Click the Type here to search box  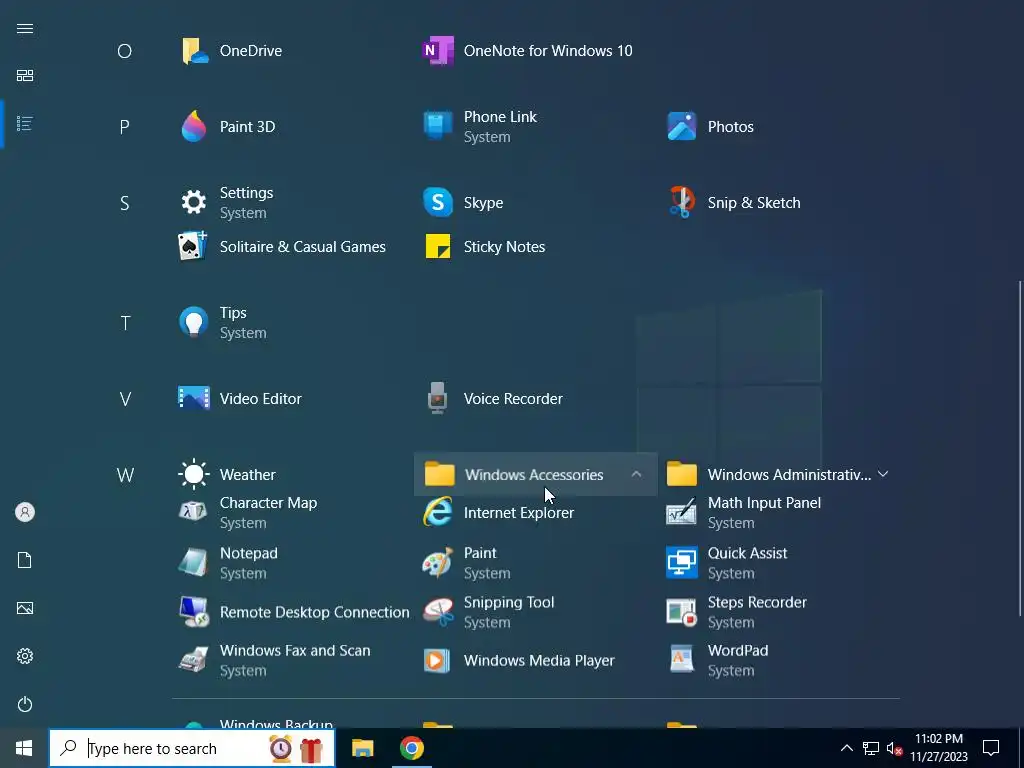[192, 748]
